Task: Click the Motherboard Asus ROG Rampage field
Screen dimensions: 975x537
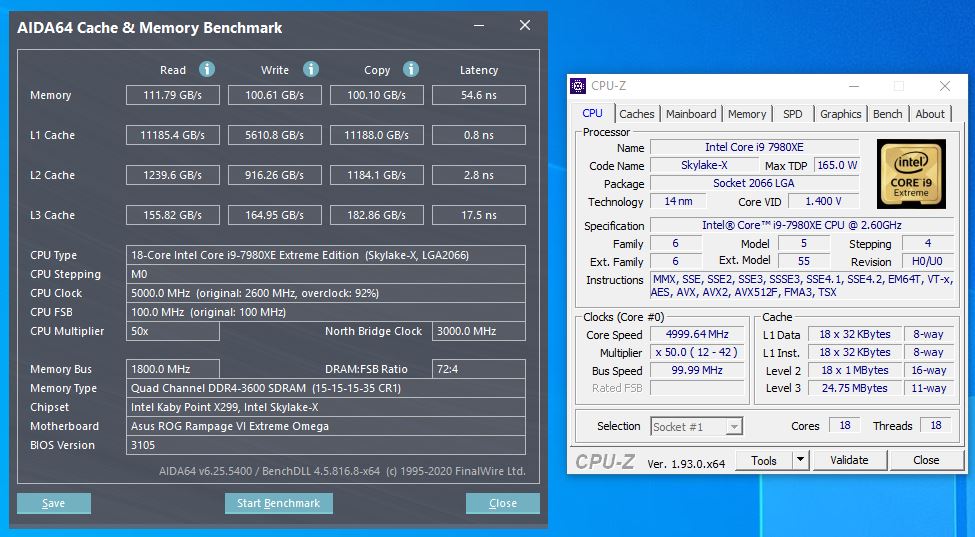Action: pyautogui.click(x=326, y=426)
